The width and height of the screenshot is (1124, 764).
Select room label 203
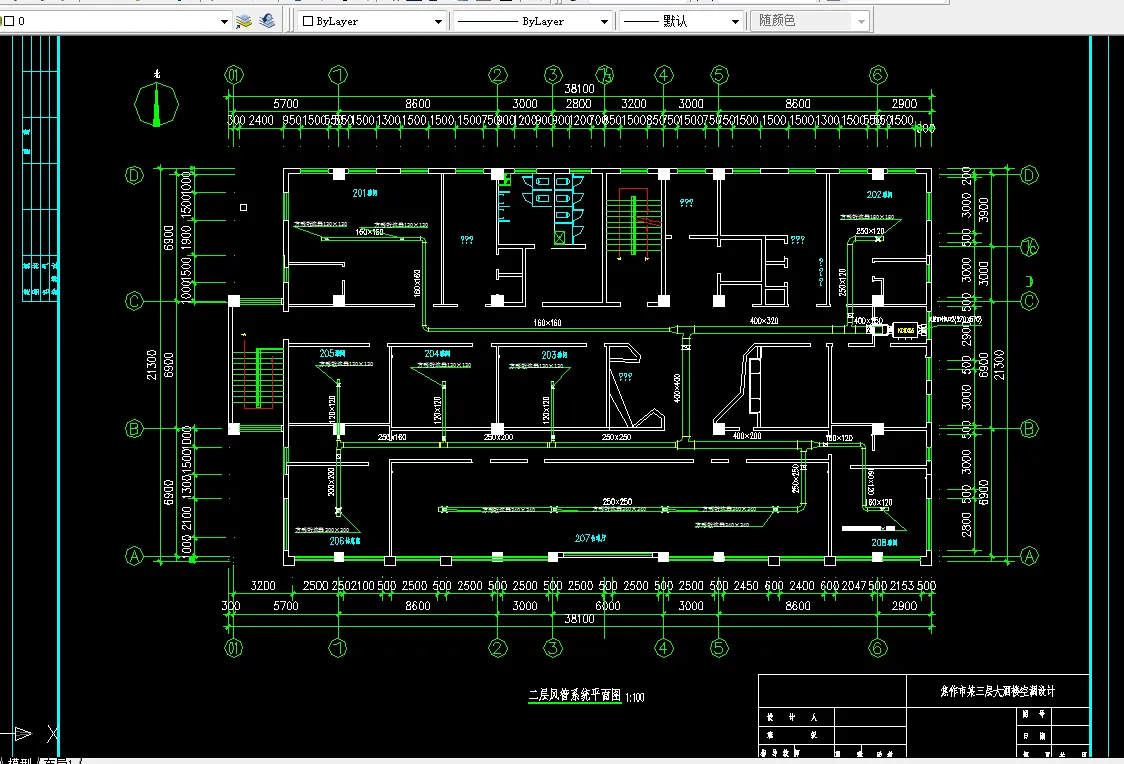pos(554,355)
